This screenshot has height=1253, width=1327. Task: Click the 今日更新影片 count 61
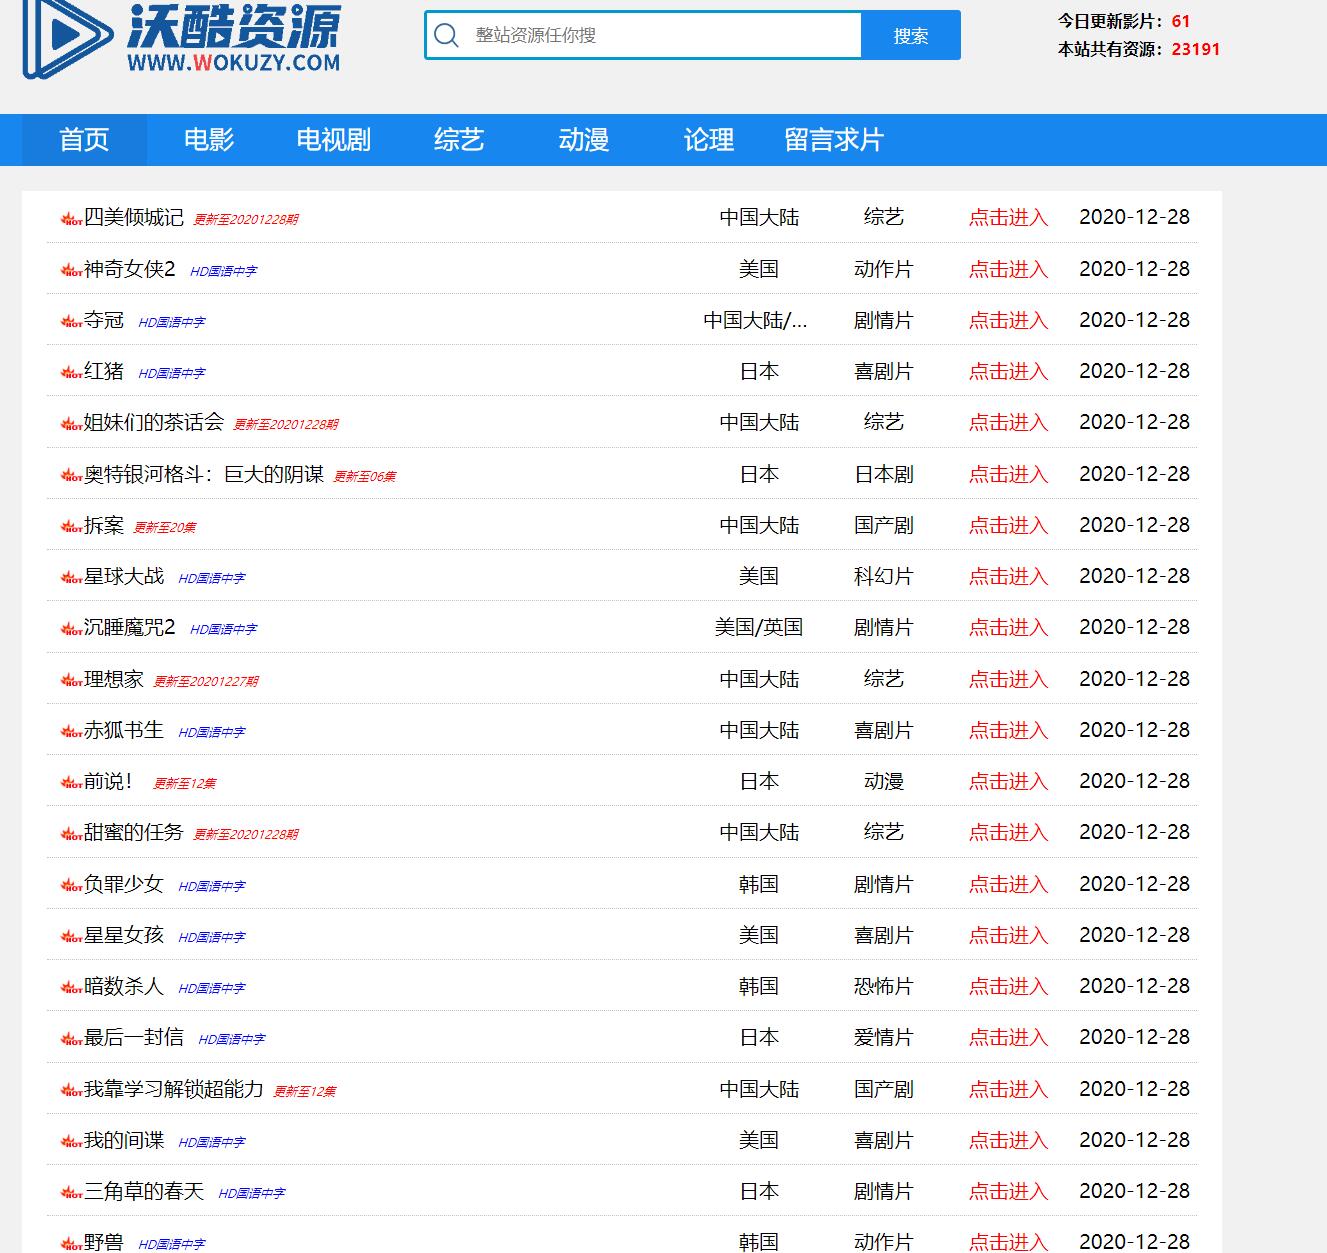coord(1181,21)
